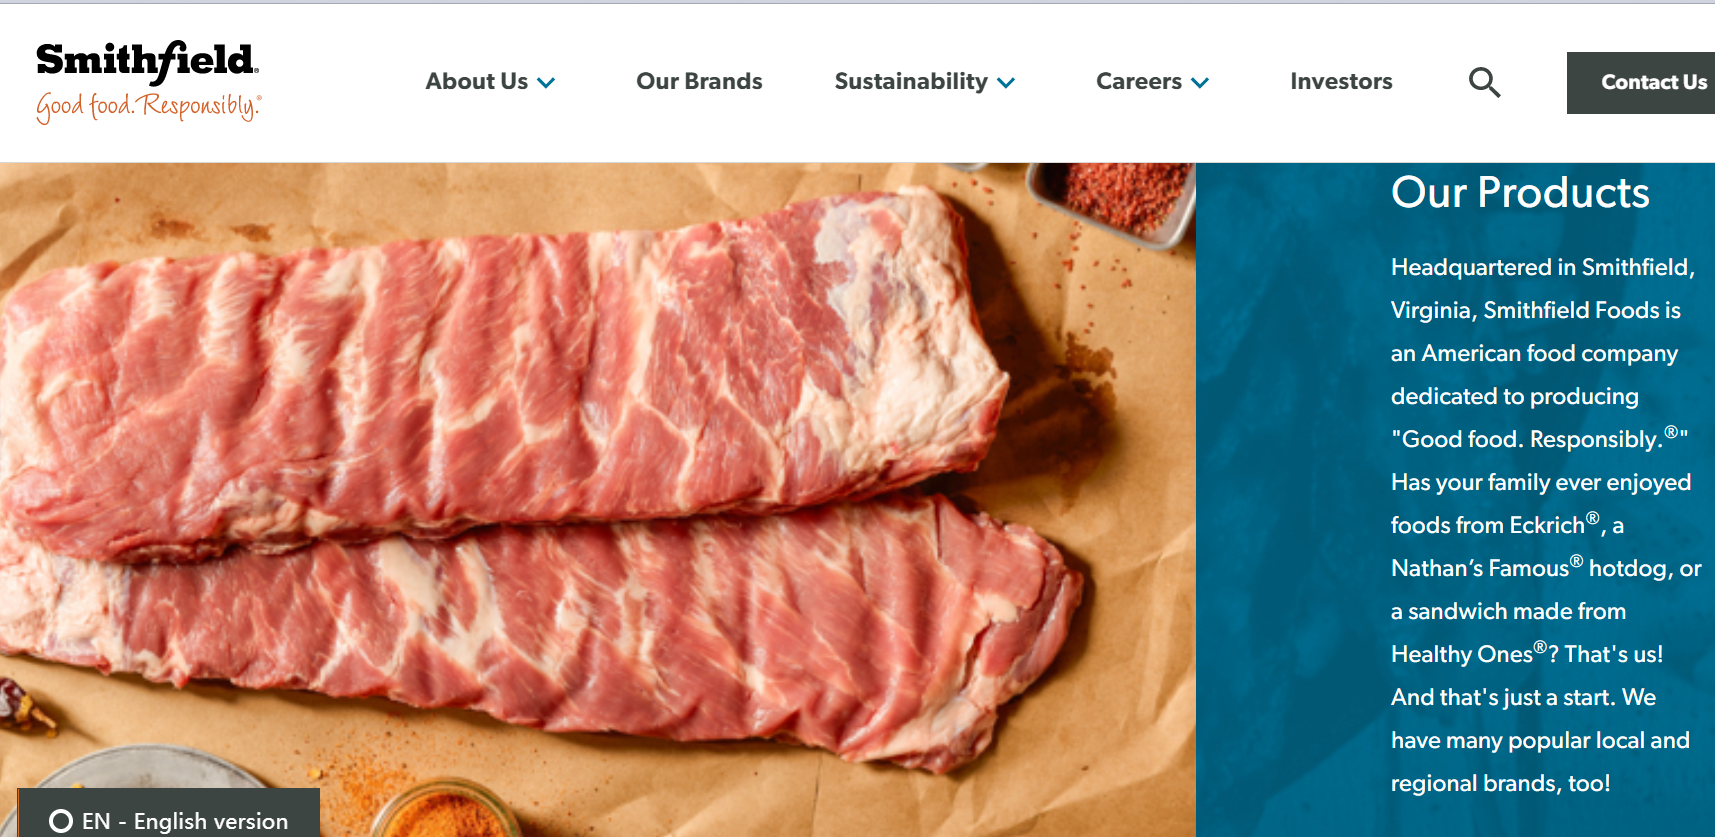Click the Smithfield logo
The image size is (1715, 837).
tap(149, 82)
